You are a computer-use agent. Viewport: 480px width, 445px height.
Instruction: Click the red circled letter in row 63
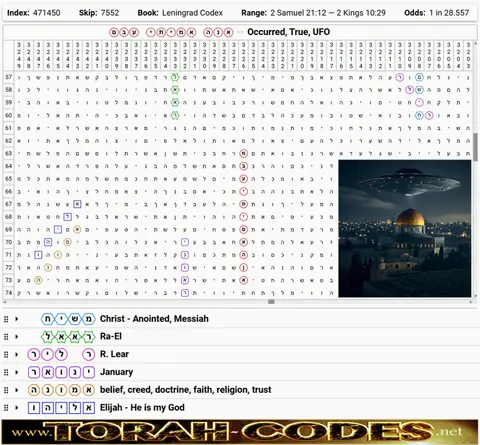pyautogui.click(x=243, y=154)
